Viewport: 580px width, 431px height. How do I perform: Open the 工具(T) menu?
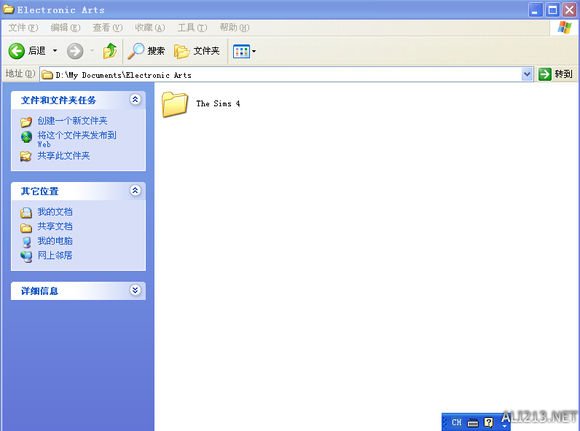pyautogui.click(x=192, y=27)
